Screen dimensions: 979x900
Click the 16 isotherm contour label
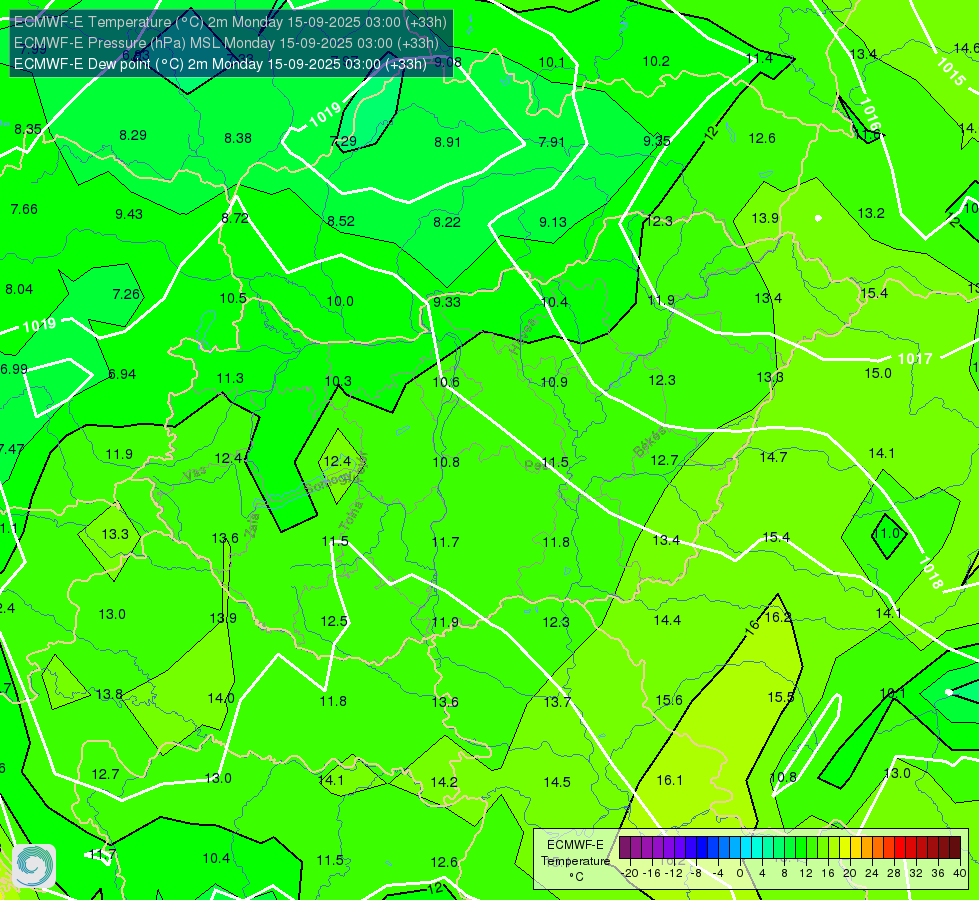[x=752, y=628]
